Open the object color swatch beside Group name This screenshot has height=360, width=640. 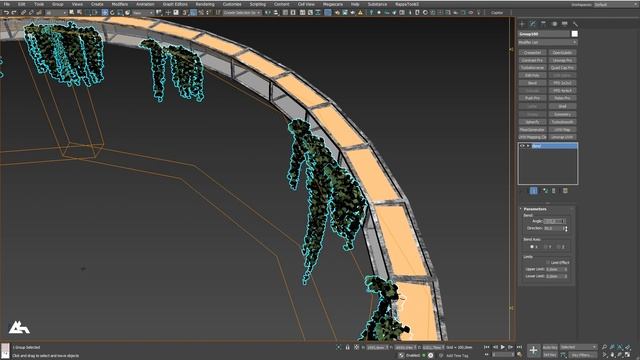(x=574, y=34)
